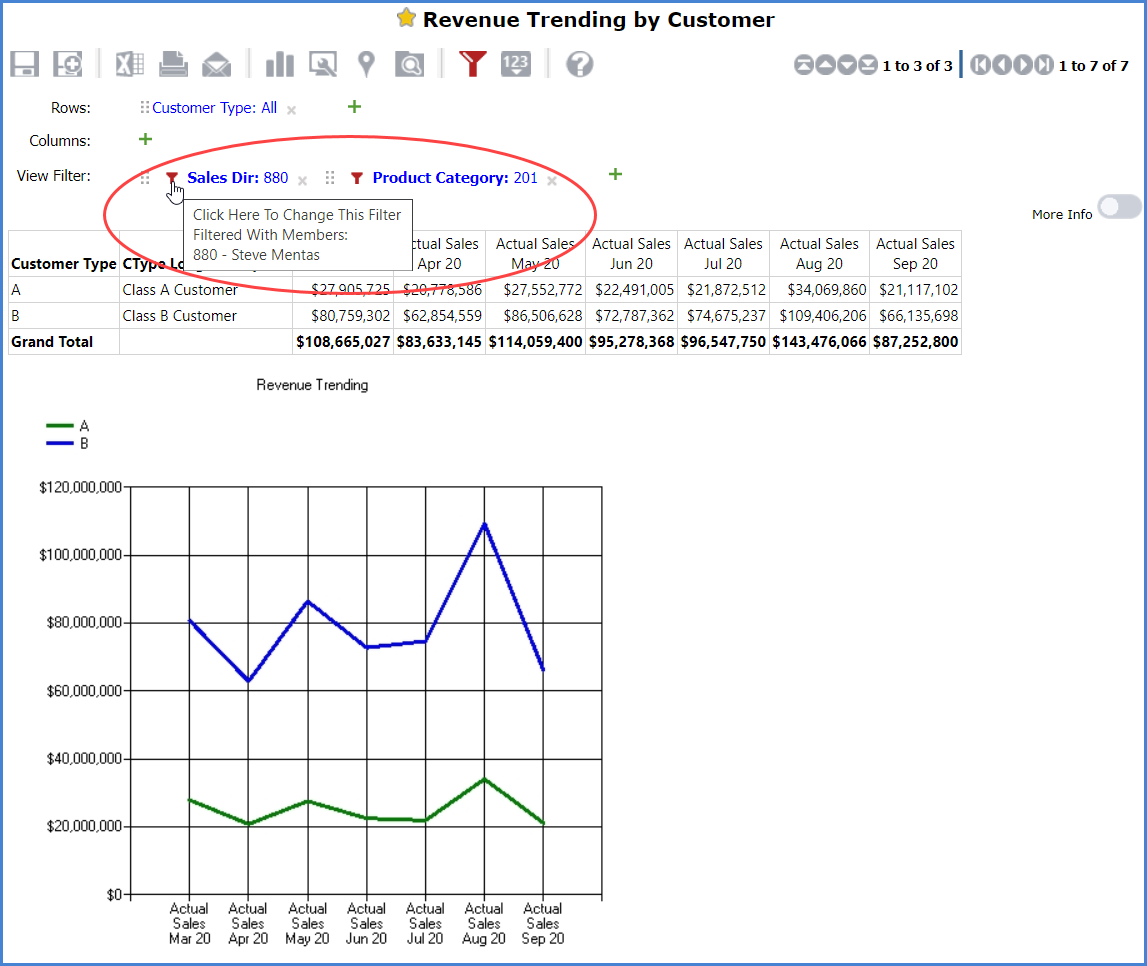The image size is (1147, 966).
Task: Open Customer Type: All row selector
Action: click(x=214, y=107)
